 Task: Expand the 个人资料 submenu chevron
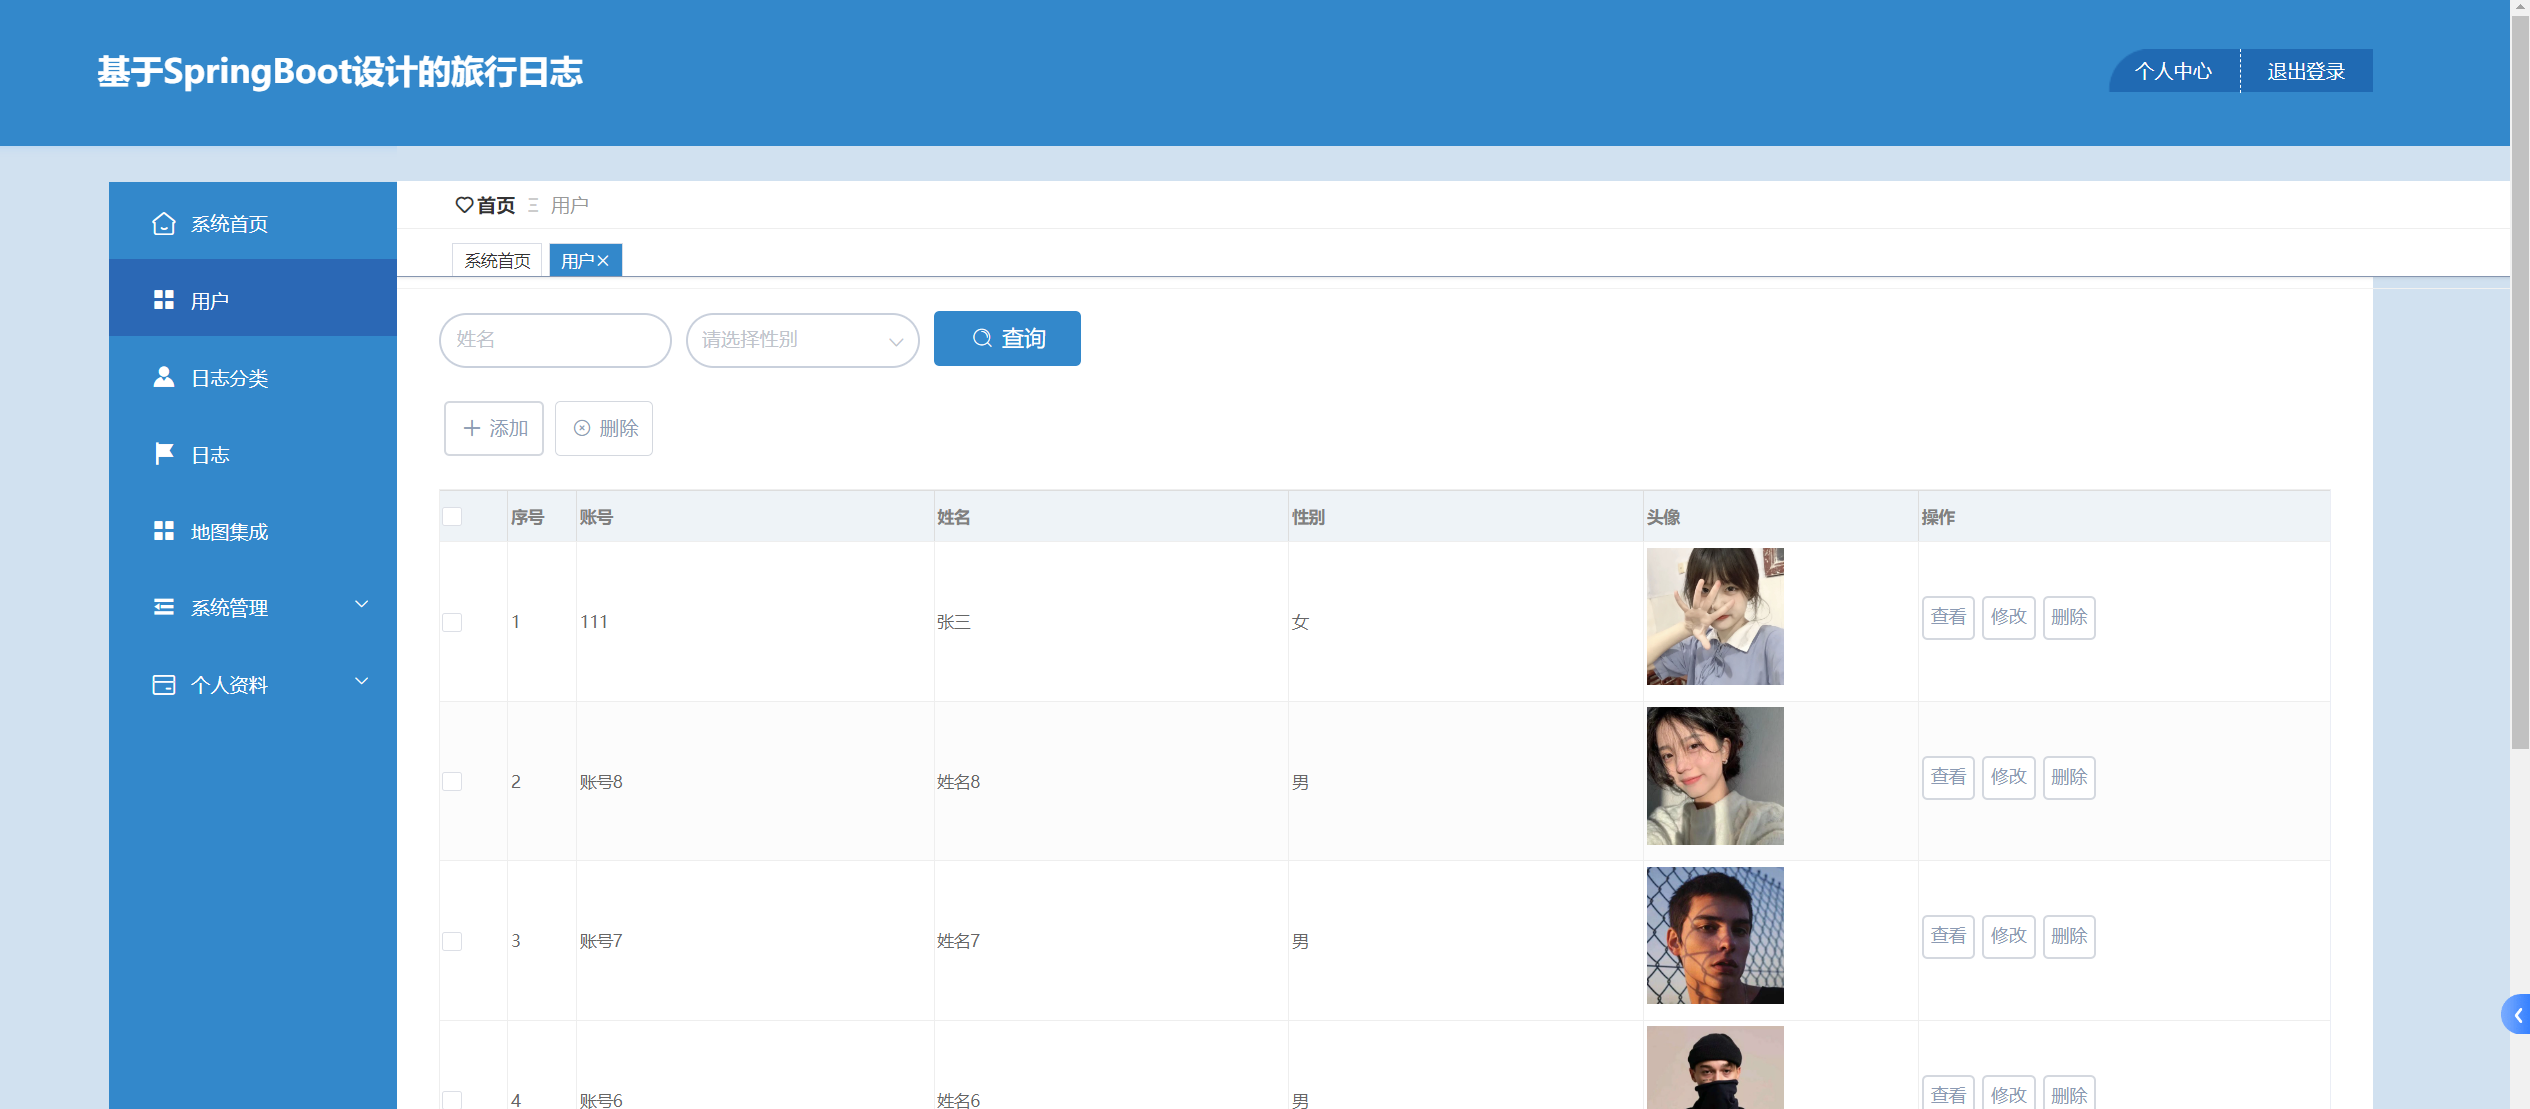click(362, 681)
